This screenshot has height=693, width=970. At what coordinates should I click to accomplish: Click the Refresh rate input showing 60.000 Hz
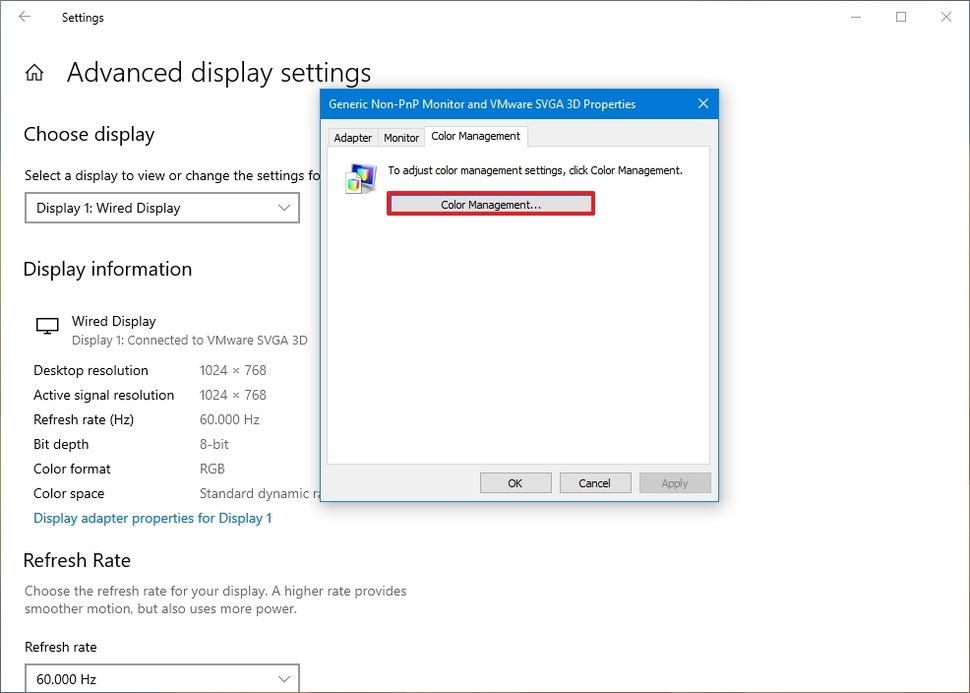coord(162,678)
